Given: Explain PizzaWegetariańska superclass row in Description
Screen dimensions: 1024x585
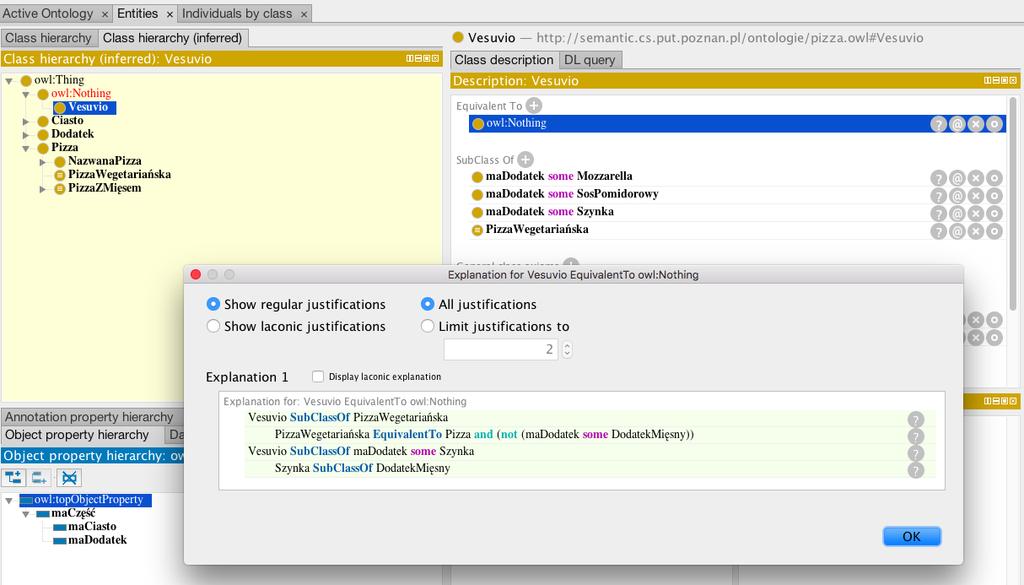Looking at the screenshot, I should [x=938, y=231].
